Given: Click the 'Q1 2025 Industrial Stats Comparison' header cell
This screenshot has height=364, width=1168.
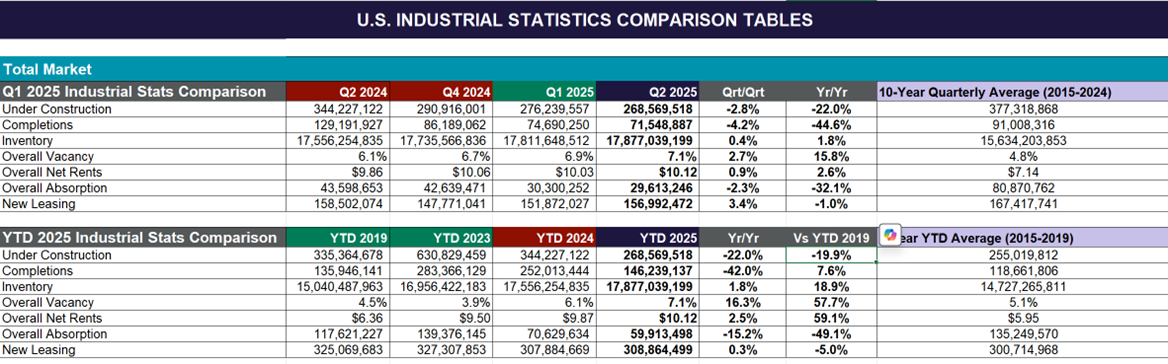Looking at the screenshot, I should pos(143,92).
